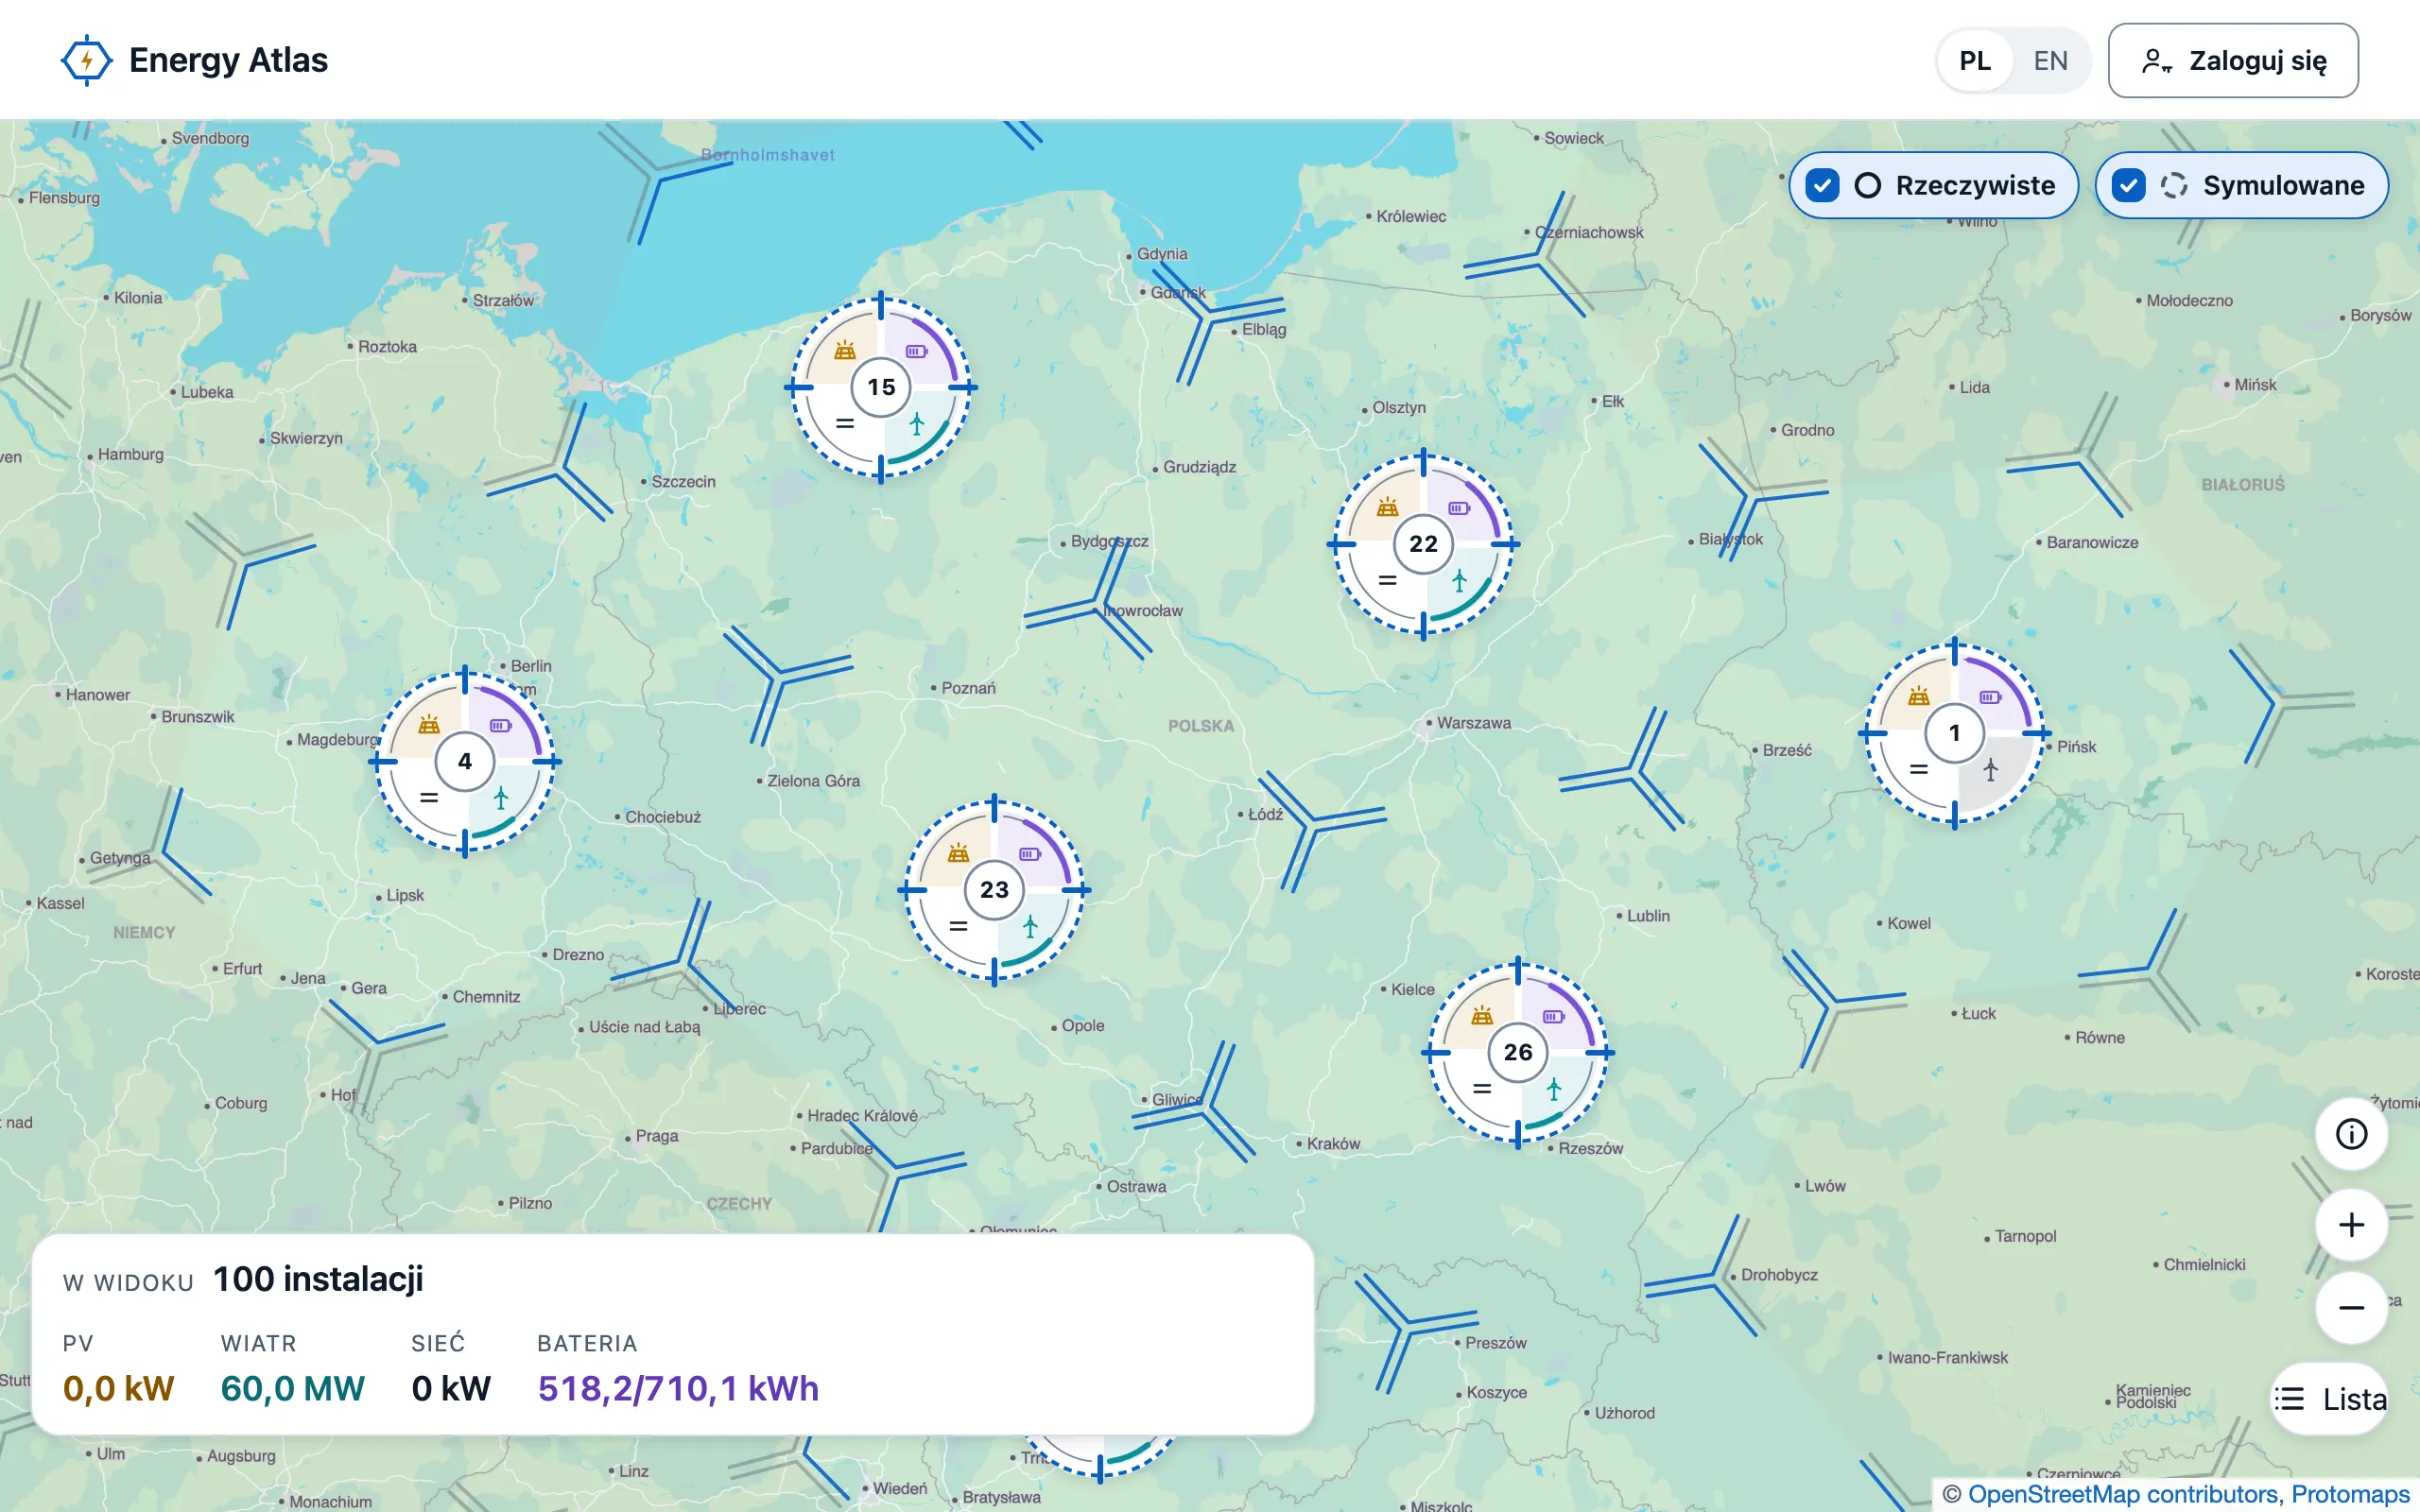The width and height of the screenshot is (2420, 1512).
Task: Click the grid value '0 kW'
Action: [451, 1388]
